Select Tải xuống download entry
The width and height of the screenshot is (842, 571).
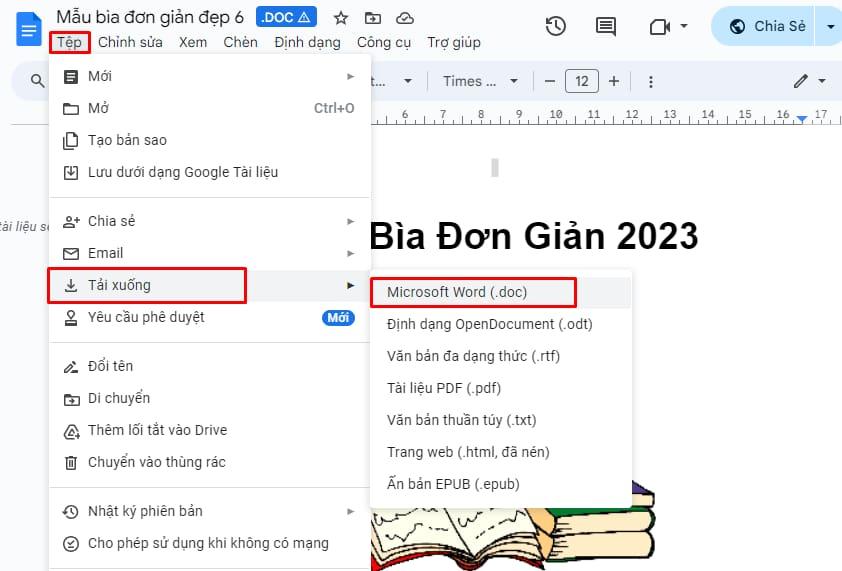coord(209,285)
